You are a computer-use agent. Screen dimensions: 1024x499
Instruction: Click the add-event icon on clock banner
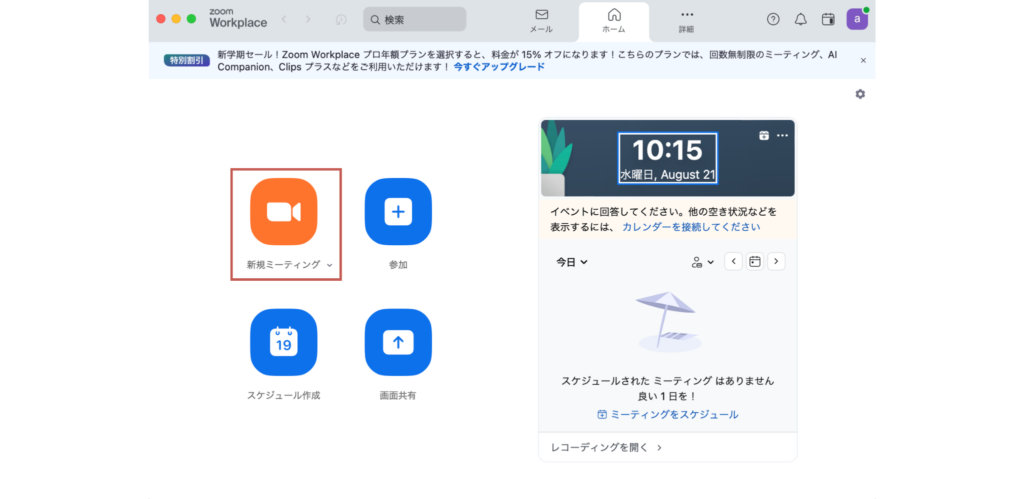point(764,135)
